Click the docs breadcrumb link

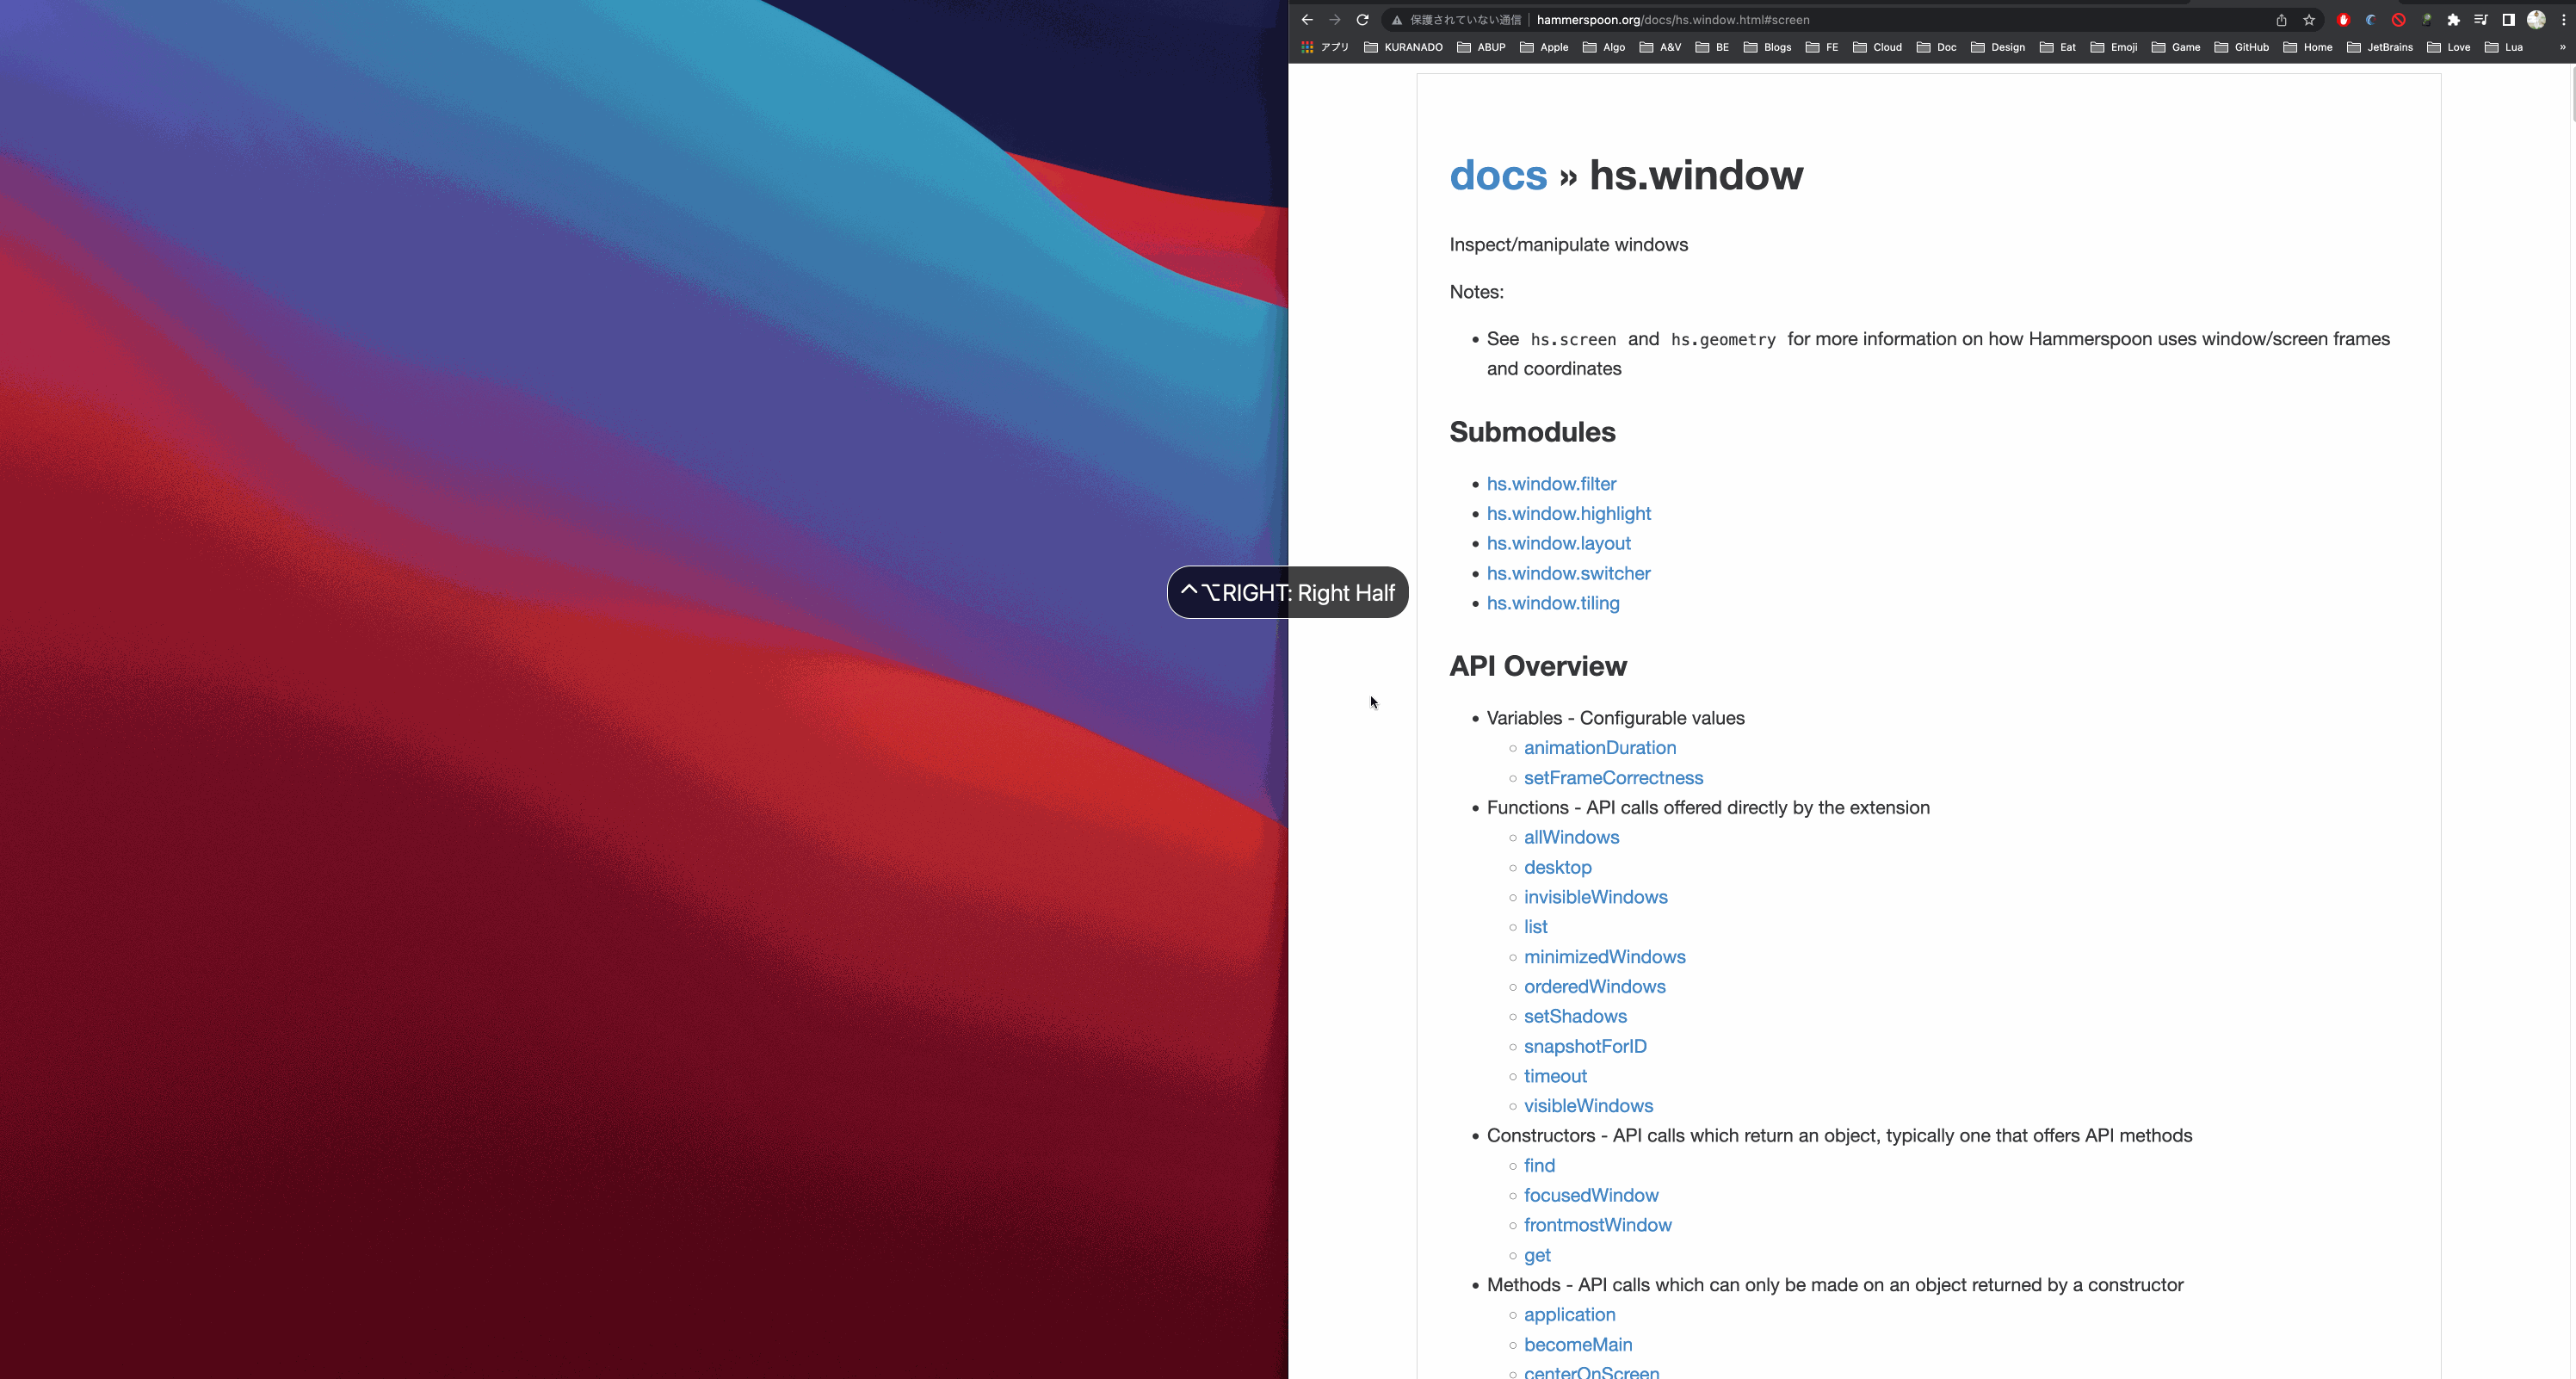tap(1498, 175)
